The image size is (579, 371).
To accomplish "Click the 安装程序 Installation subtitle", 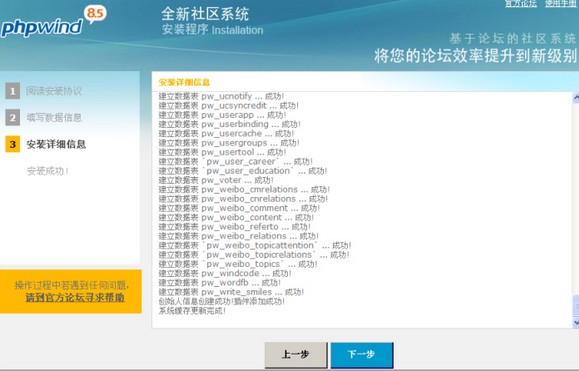I will tap(213, 30).
